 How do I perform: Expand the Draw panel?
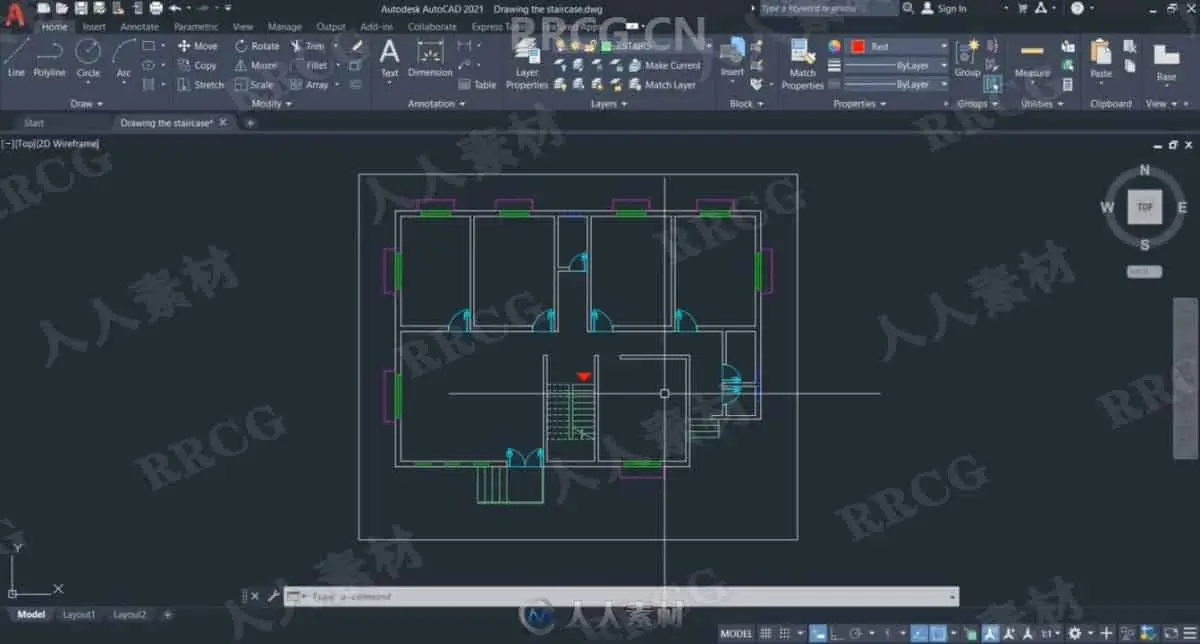coord(85,103)
